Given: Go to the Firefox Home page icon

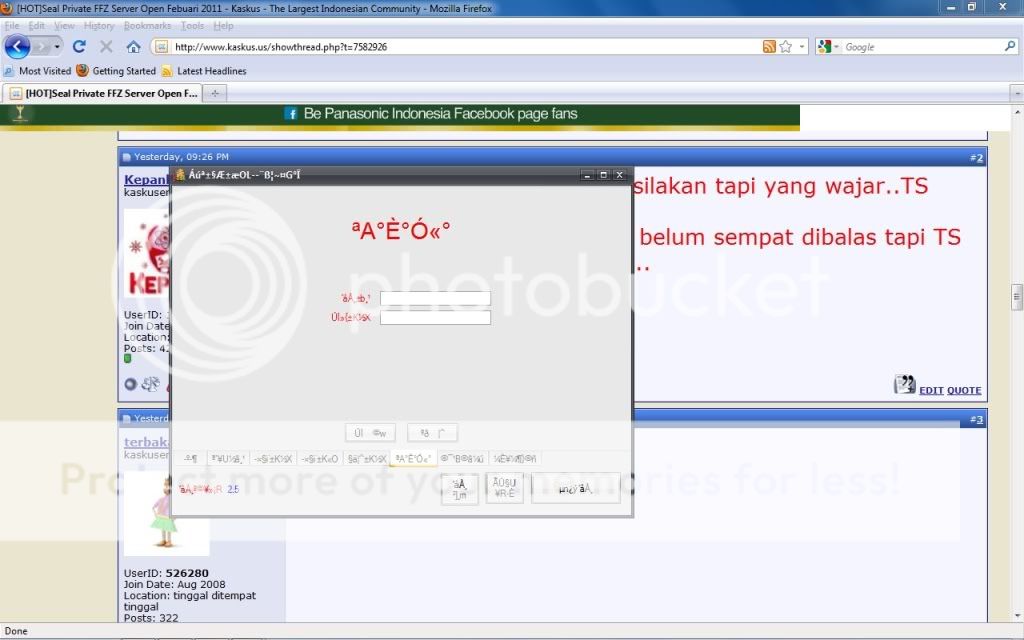Looking at the screenshot, I should coord(133,46).
